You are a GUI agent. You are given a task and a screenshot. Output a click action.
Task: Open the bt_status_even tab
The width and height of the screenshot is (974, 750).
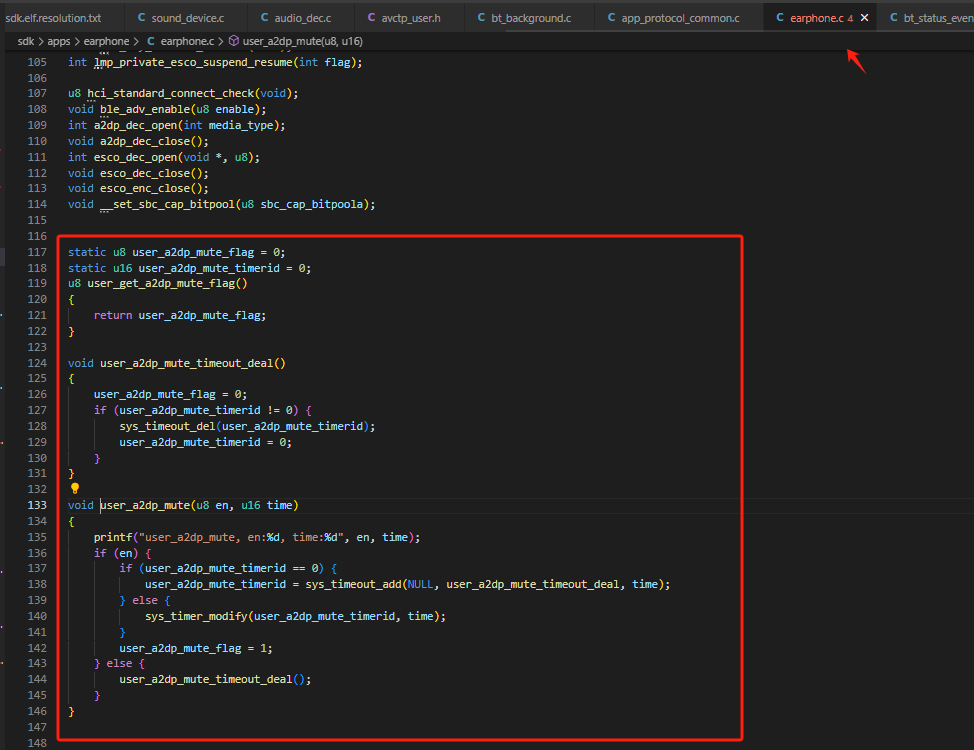[x=931, y=18]
